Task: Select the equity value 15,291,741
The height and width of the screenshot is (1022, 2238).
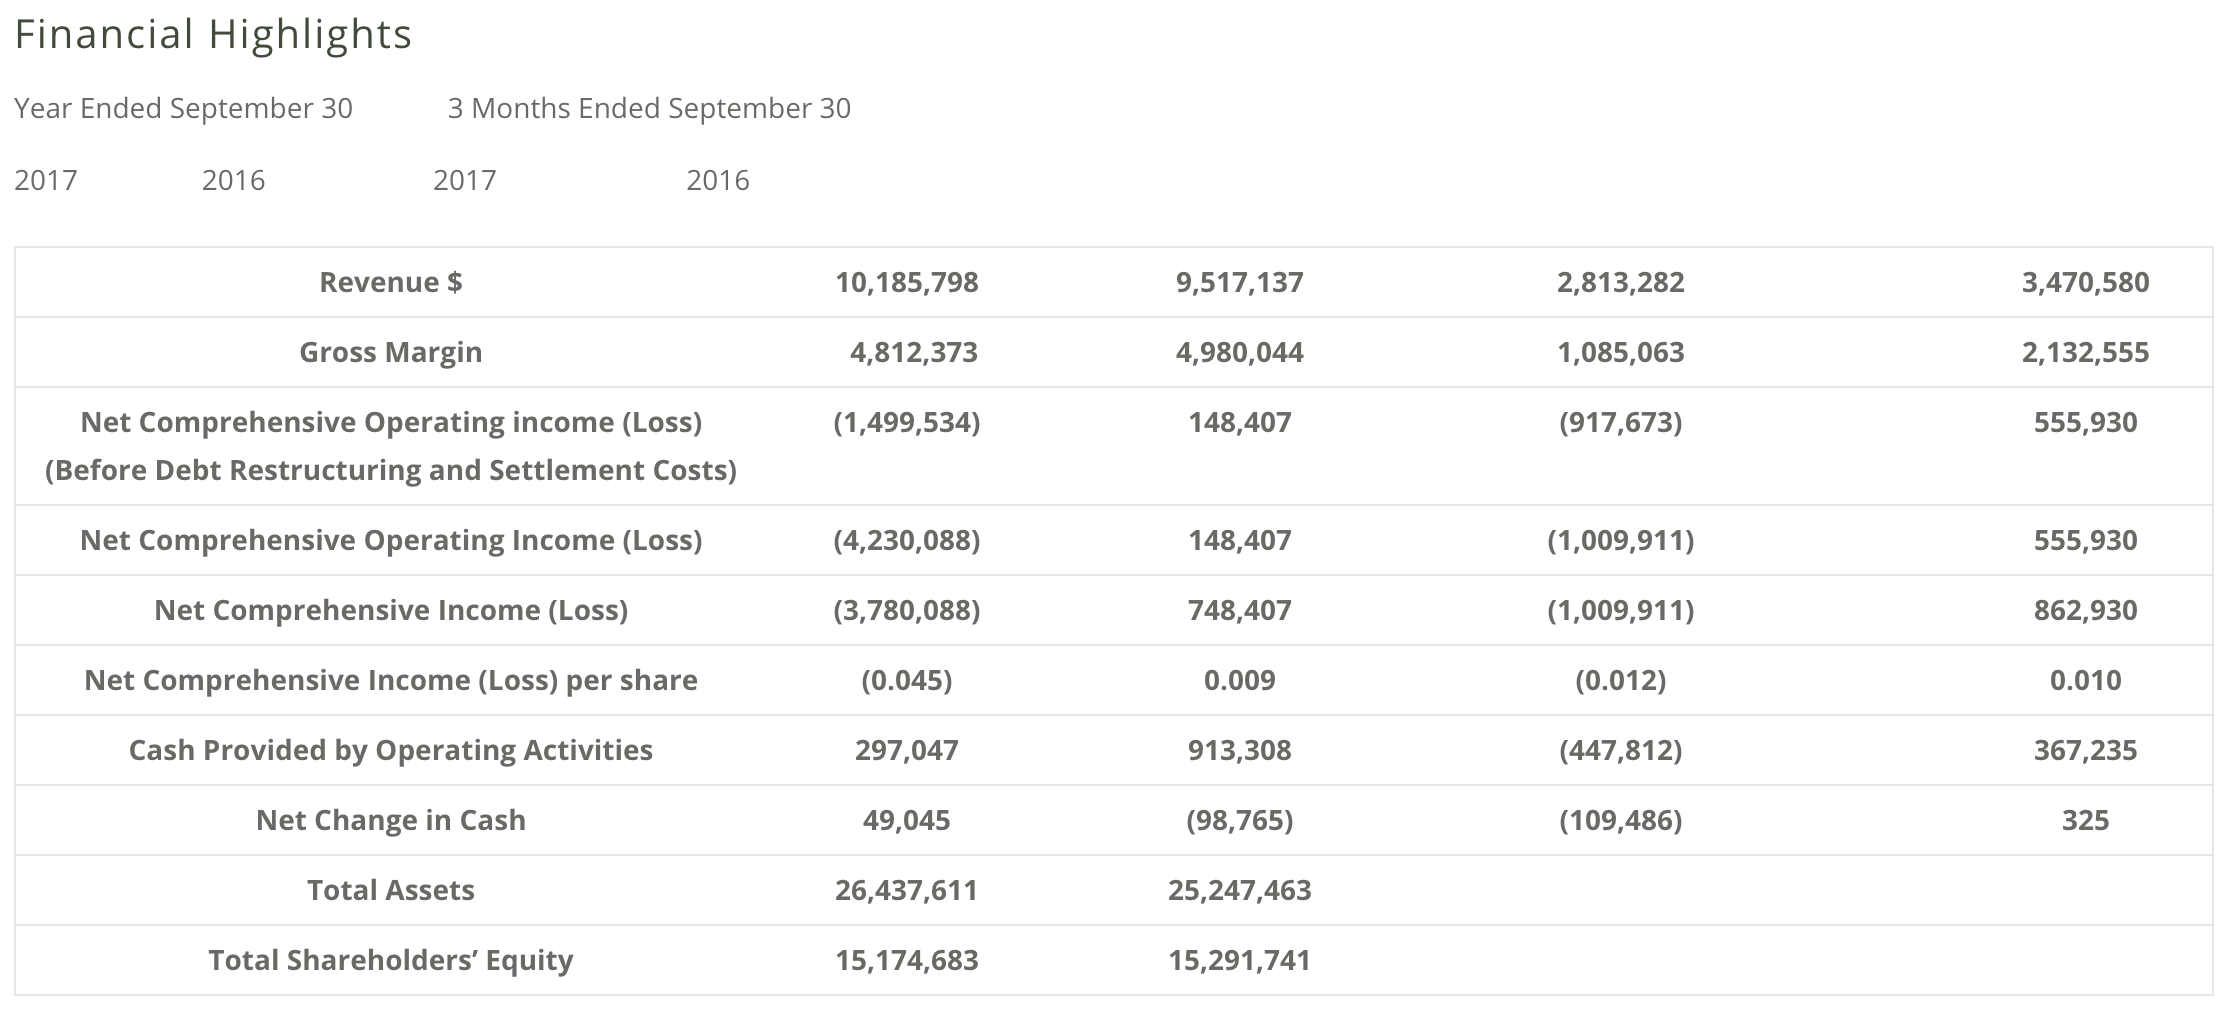Action: 1239,960
